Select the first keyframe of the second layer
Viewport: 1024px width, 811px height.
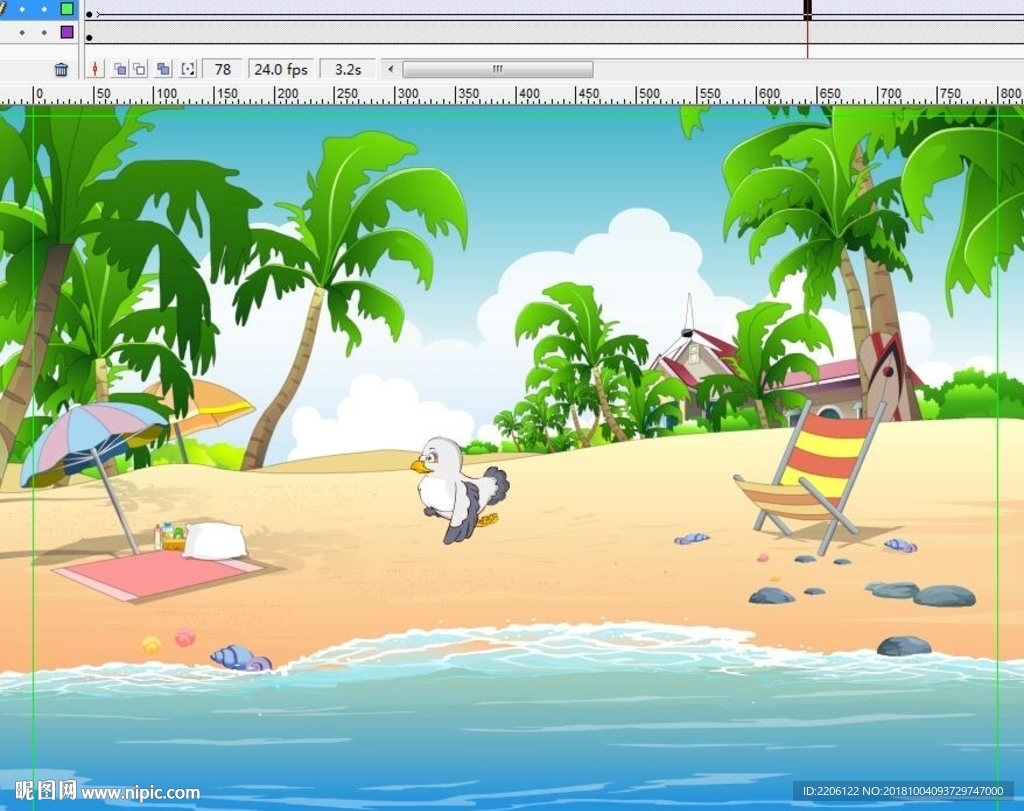tap(89, 38)
